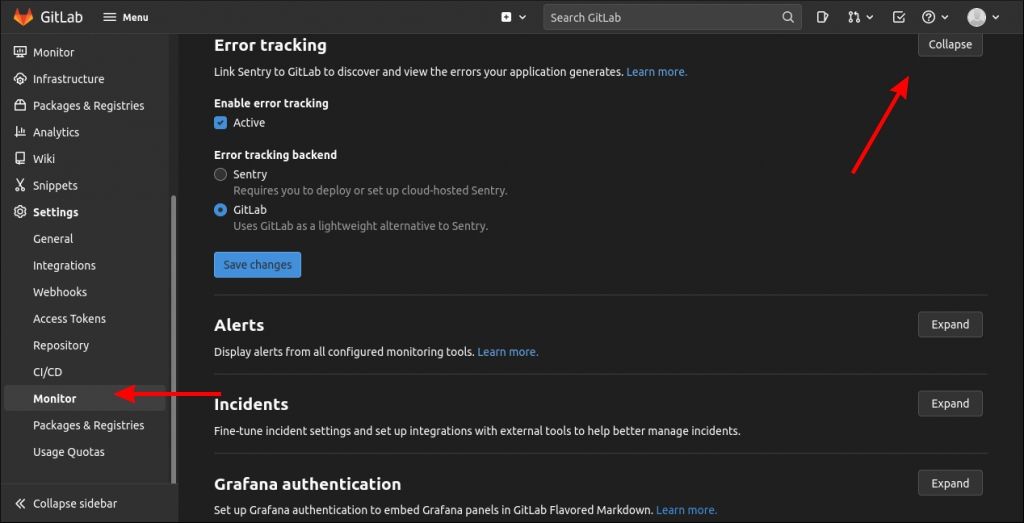Image resolution: width=1024 pixels, height=523 pixels.
Task: Collapse the Error tracking section
Action: tap(950, 44)
